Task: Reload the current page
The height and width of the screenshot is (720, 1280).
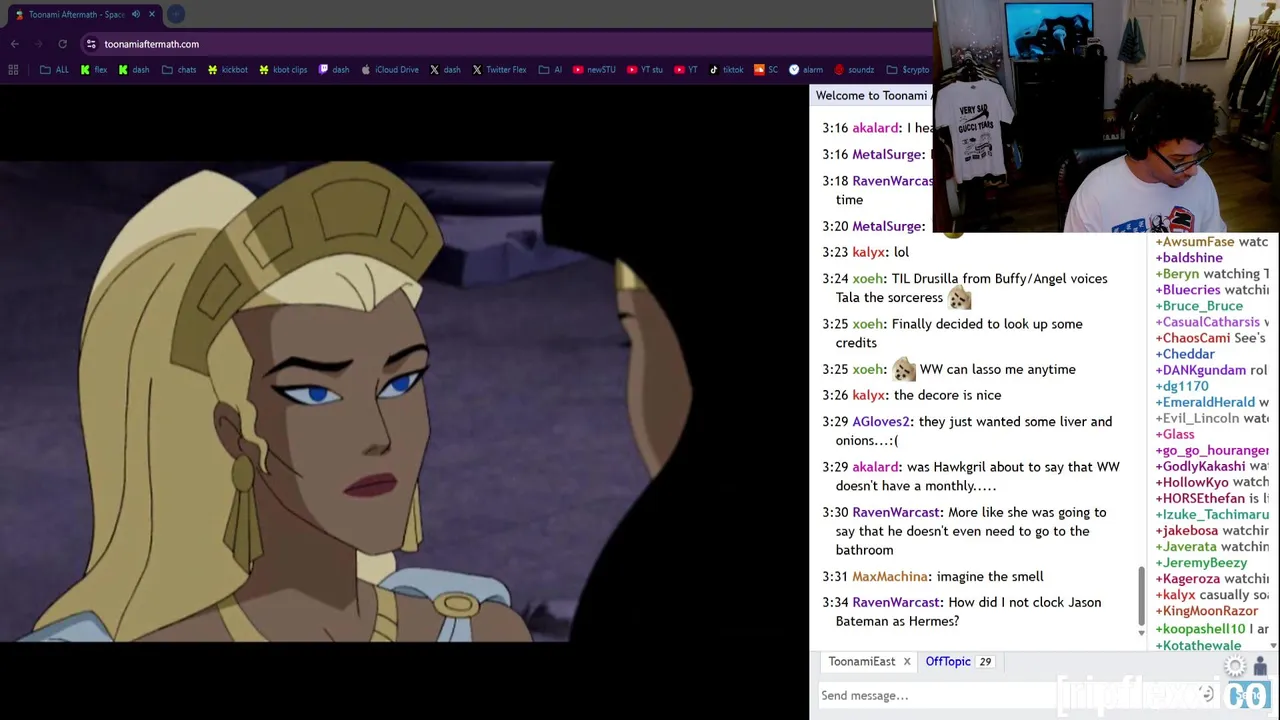Action: pyautogui.click(x=62, y=44)
